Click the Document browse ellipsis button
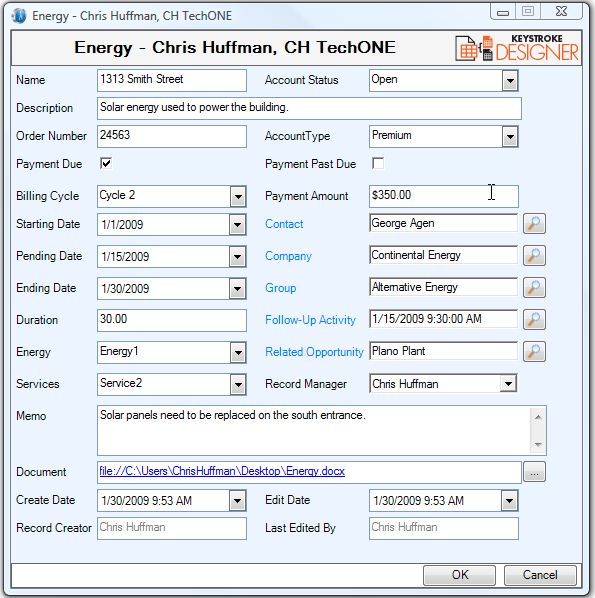This screenshot has height=598, width=595. 534,472
